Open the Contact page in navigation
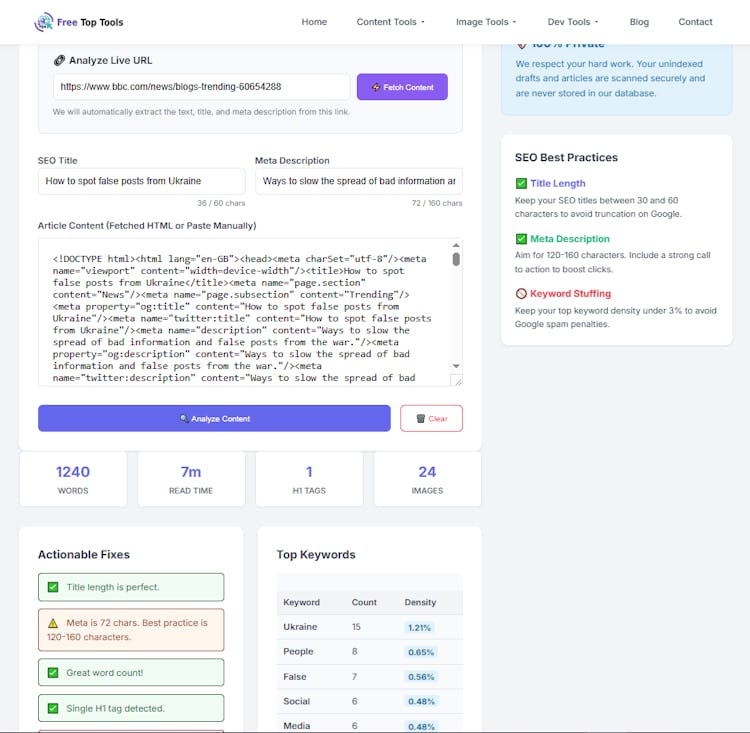Viewport: 750px width, 733px height. (x=695, y=22)
